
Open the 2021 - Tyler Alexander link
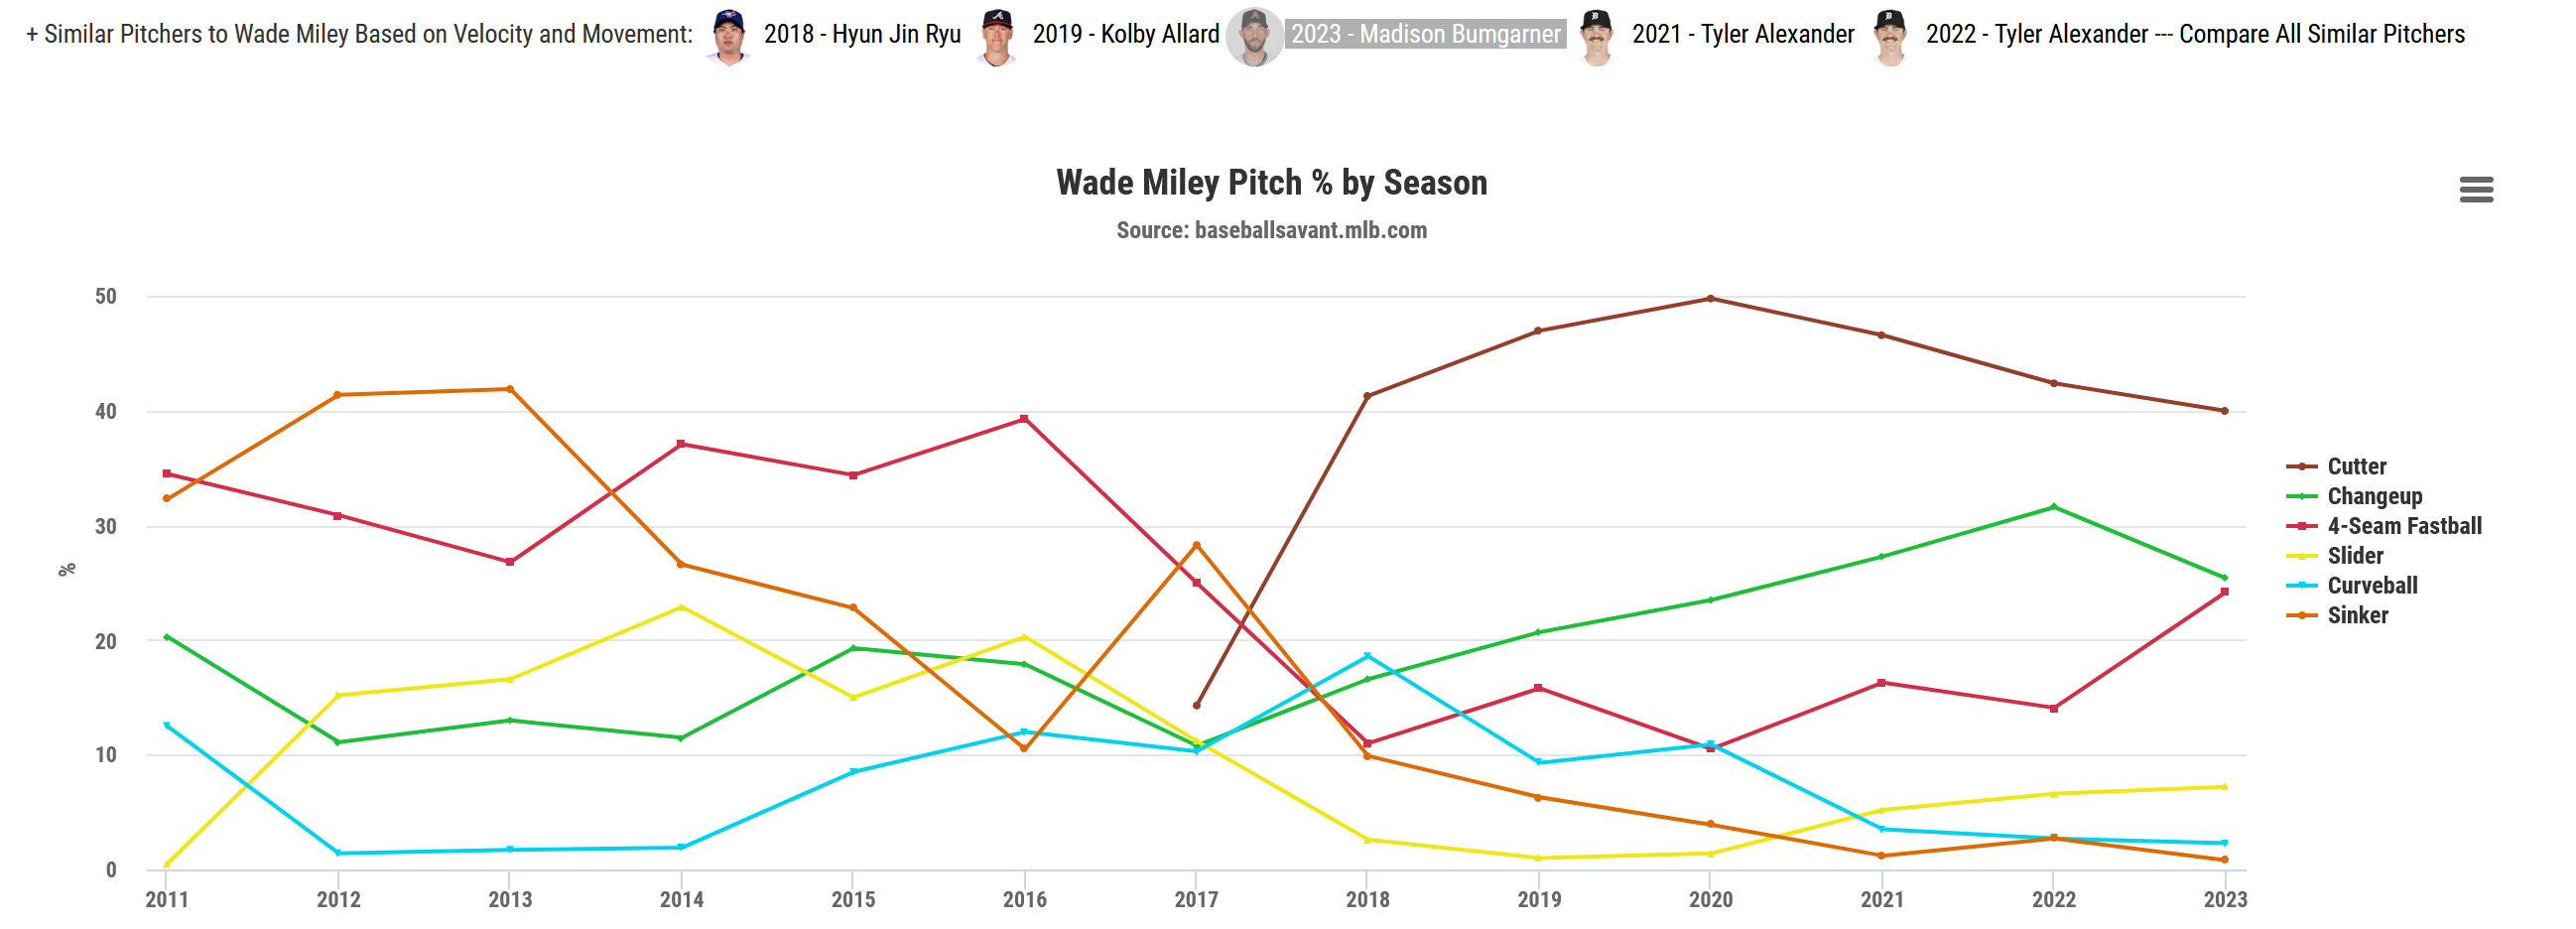pos(1743,35)
